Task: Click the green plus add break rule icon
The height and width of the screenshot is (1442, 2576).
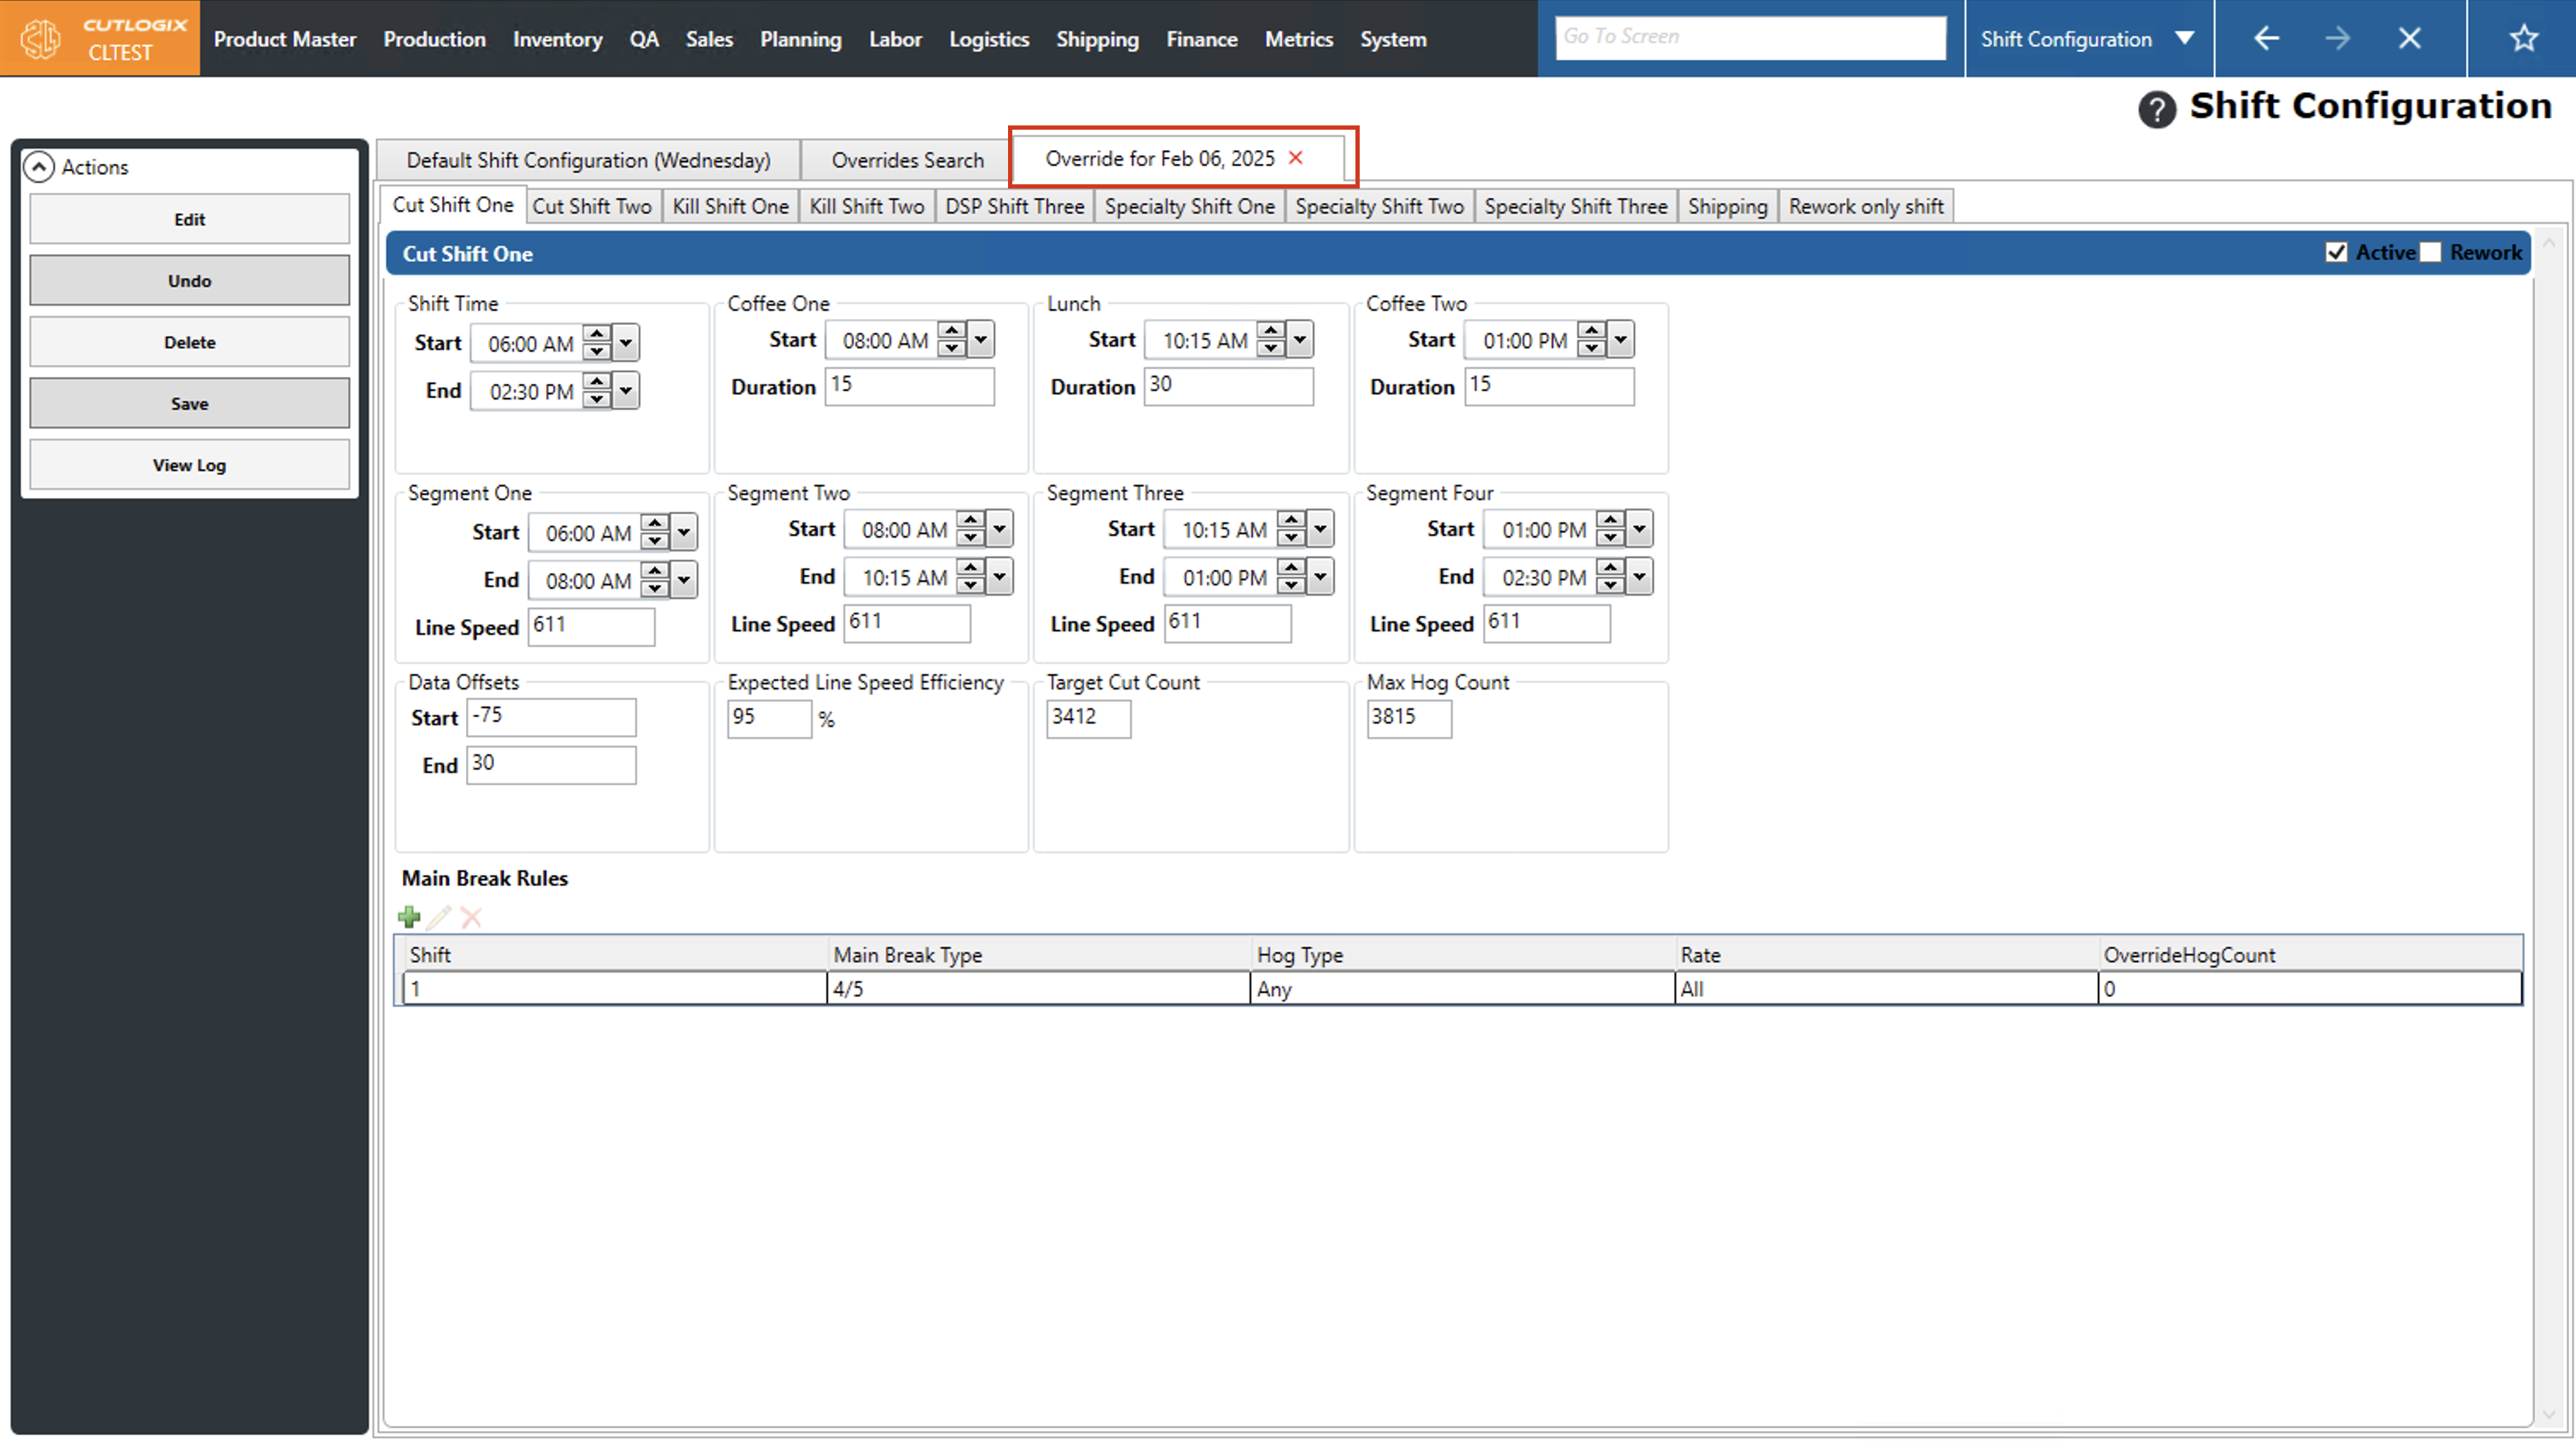Action: click(x=409, y=917)
